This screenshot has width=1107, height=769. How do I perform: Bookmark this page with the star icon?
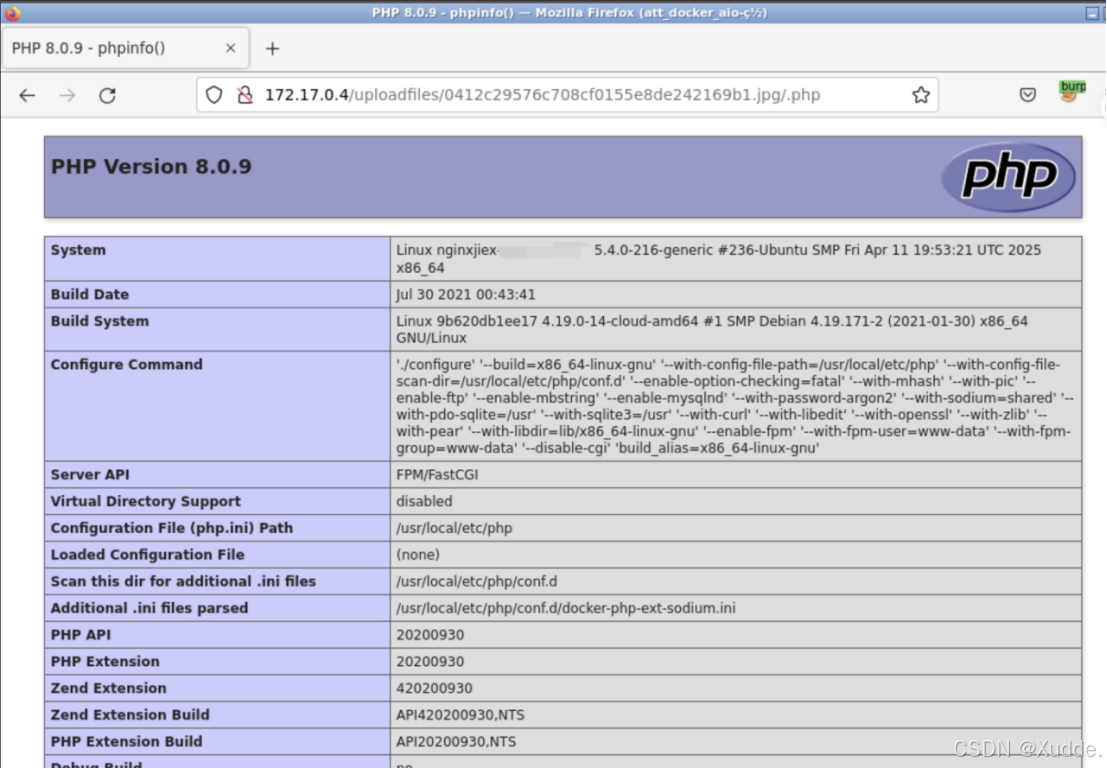click(921, 95)
